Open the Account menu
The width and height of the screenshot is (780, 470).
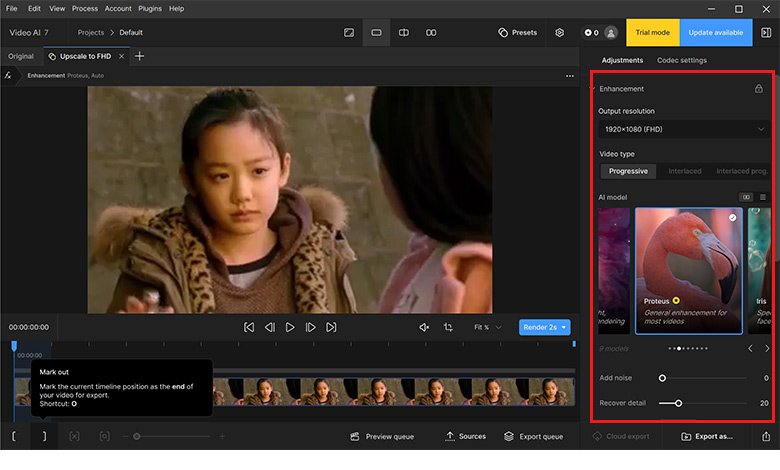coord(118,8)
